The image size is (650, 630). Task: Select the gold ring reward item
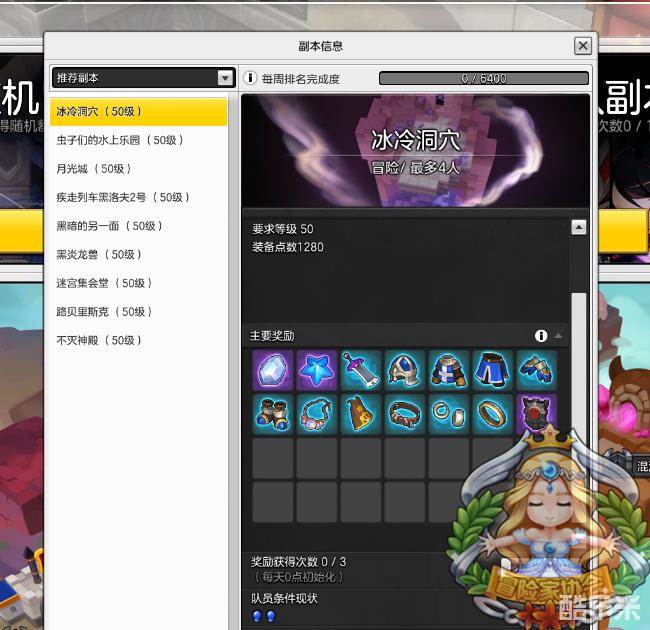(492, 413)
